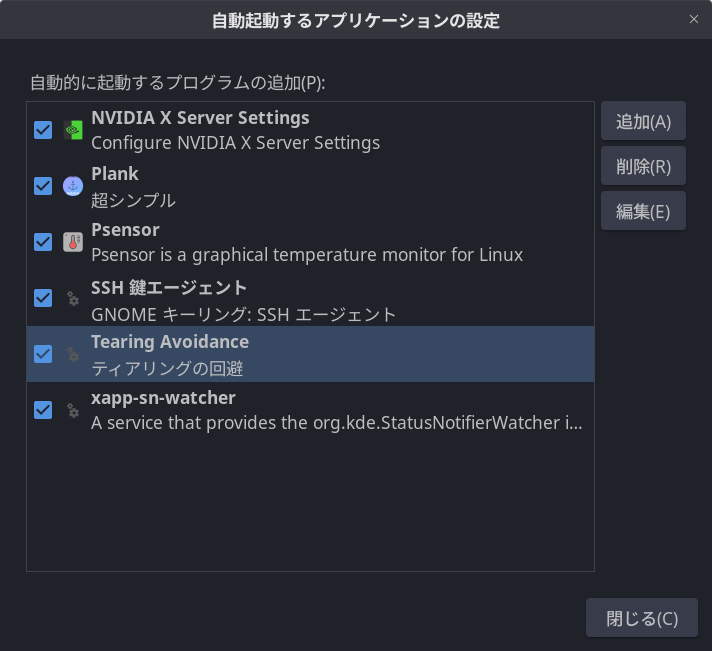Click the 閉じる(C) close button
The image size is (712, 651).
tap(642, 618)
